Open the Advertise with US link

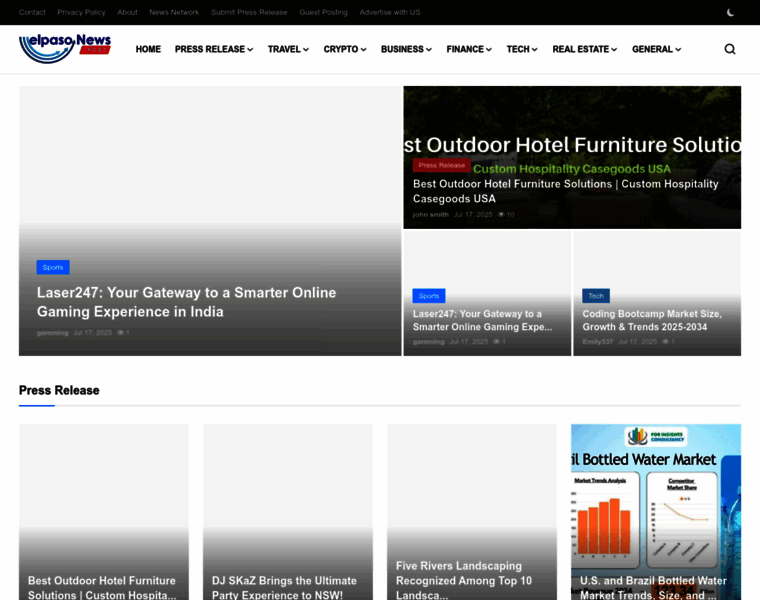[390, 12]
